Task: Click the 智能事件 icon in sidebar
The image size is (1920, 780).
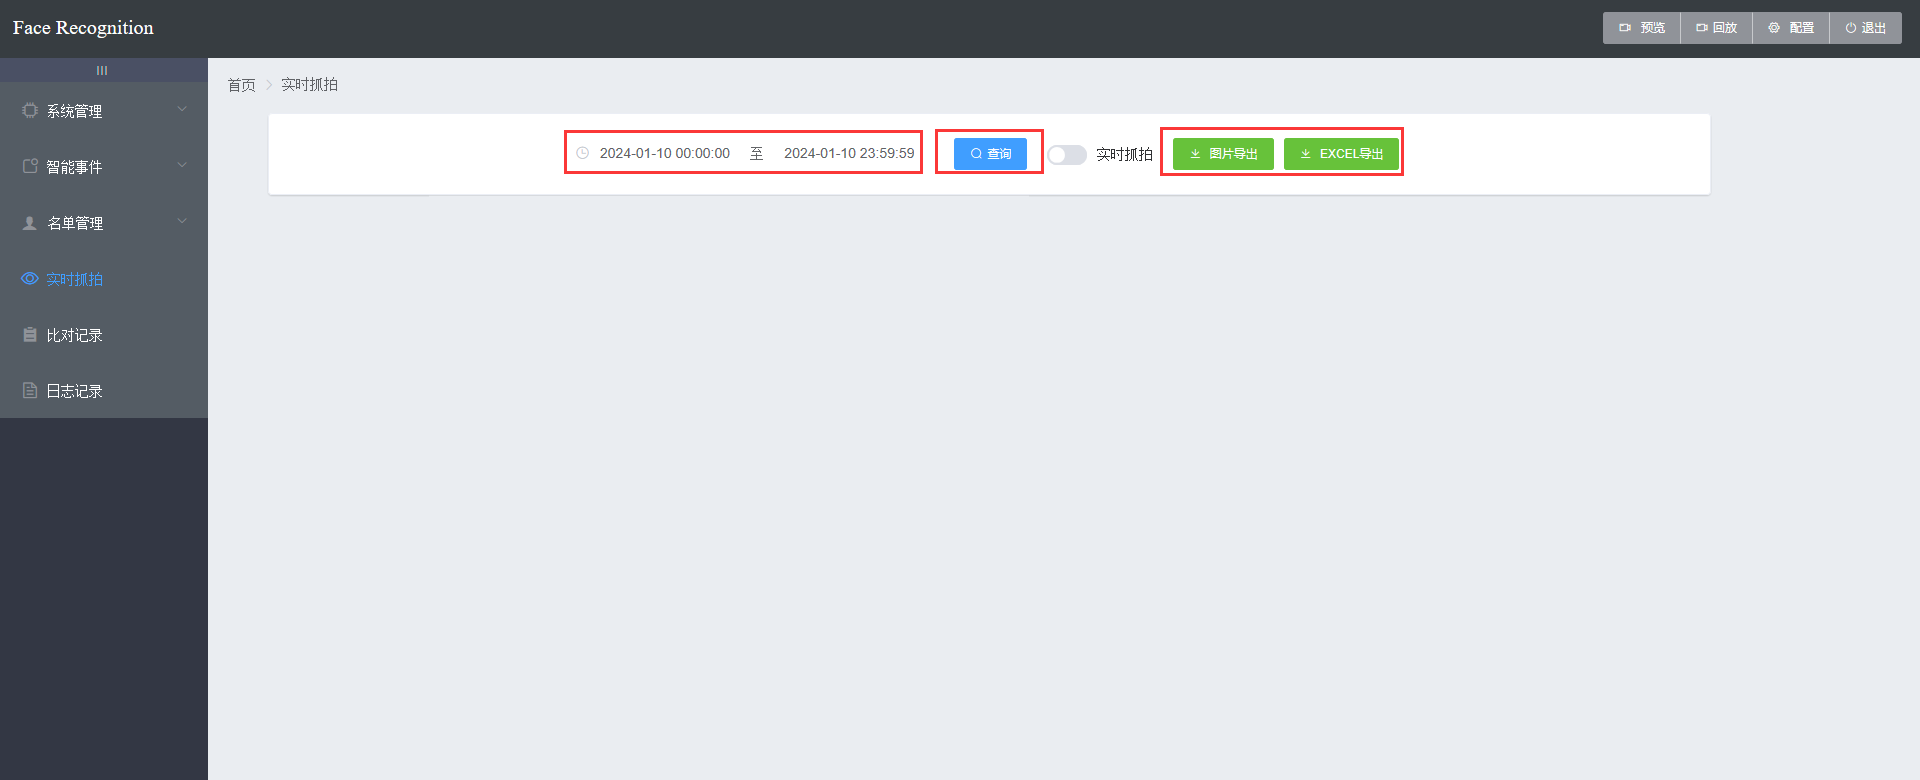Action: (30, 167)
